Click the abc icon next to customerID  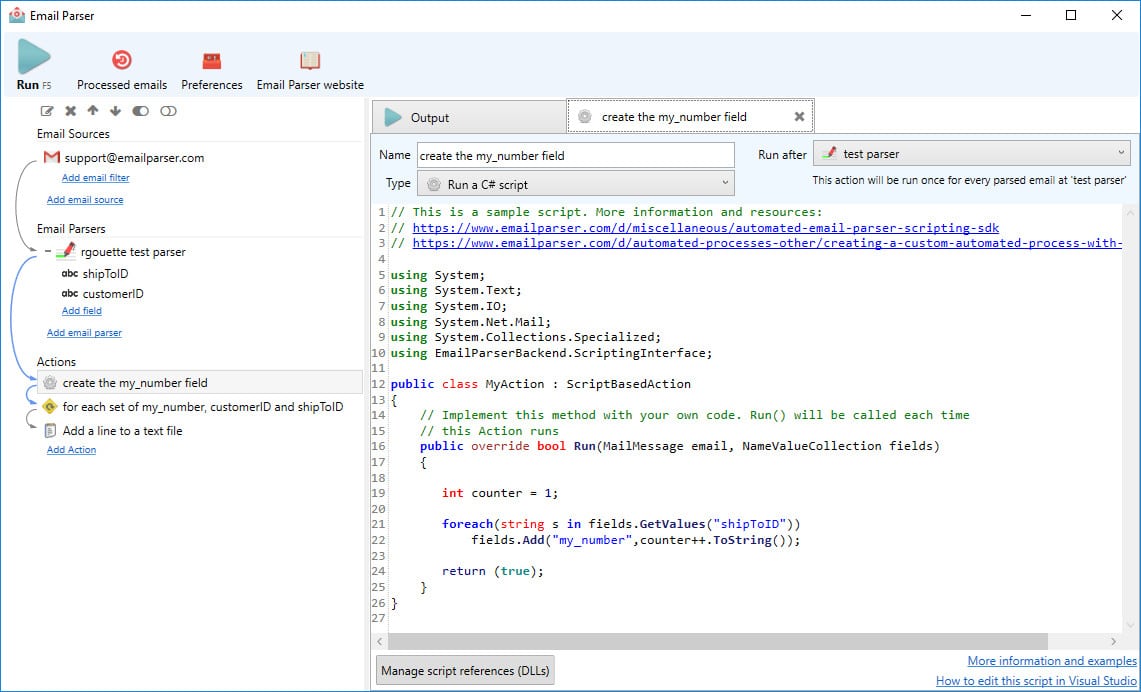pos(70,294)
